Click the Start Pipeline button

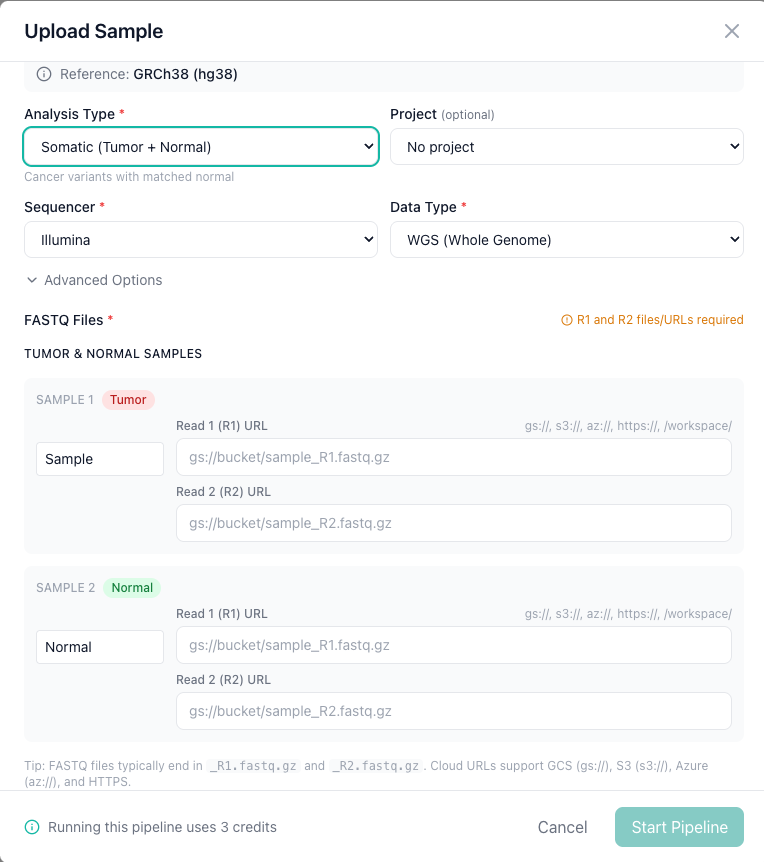tap(679, 827)
